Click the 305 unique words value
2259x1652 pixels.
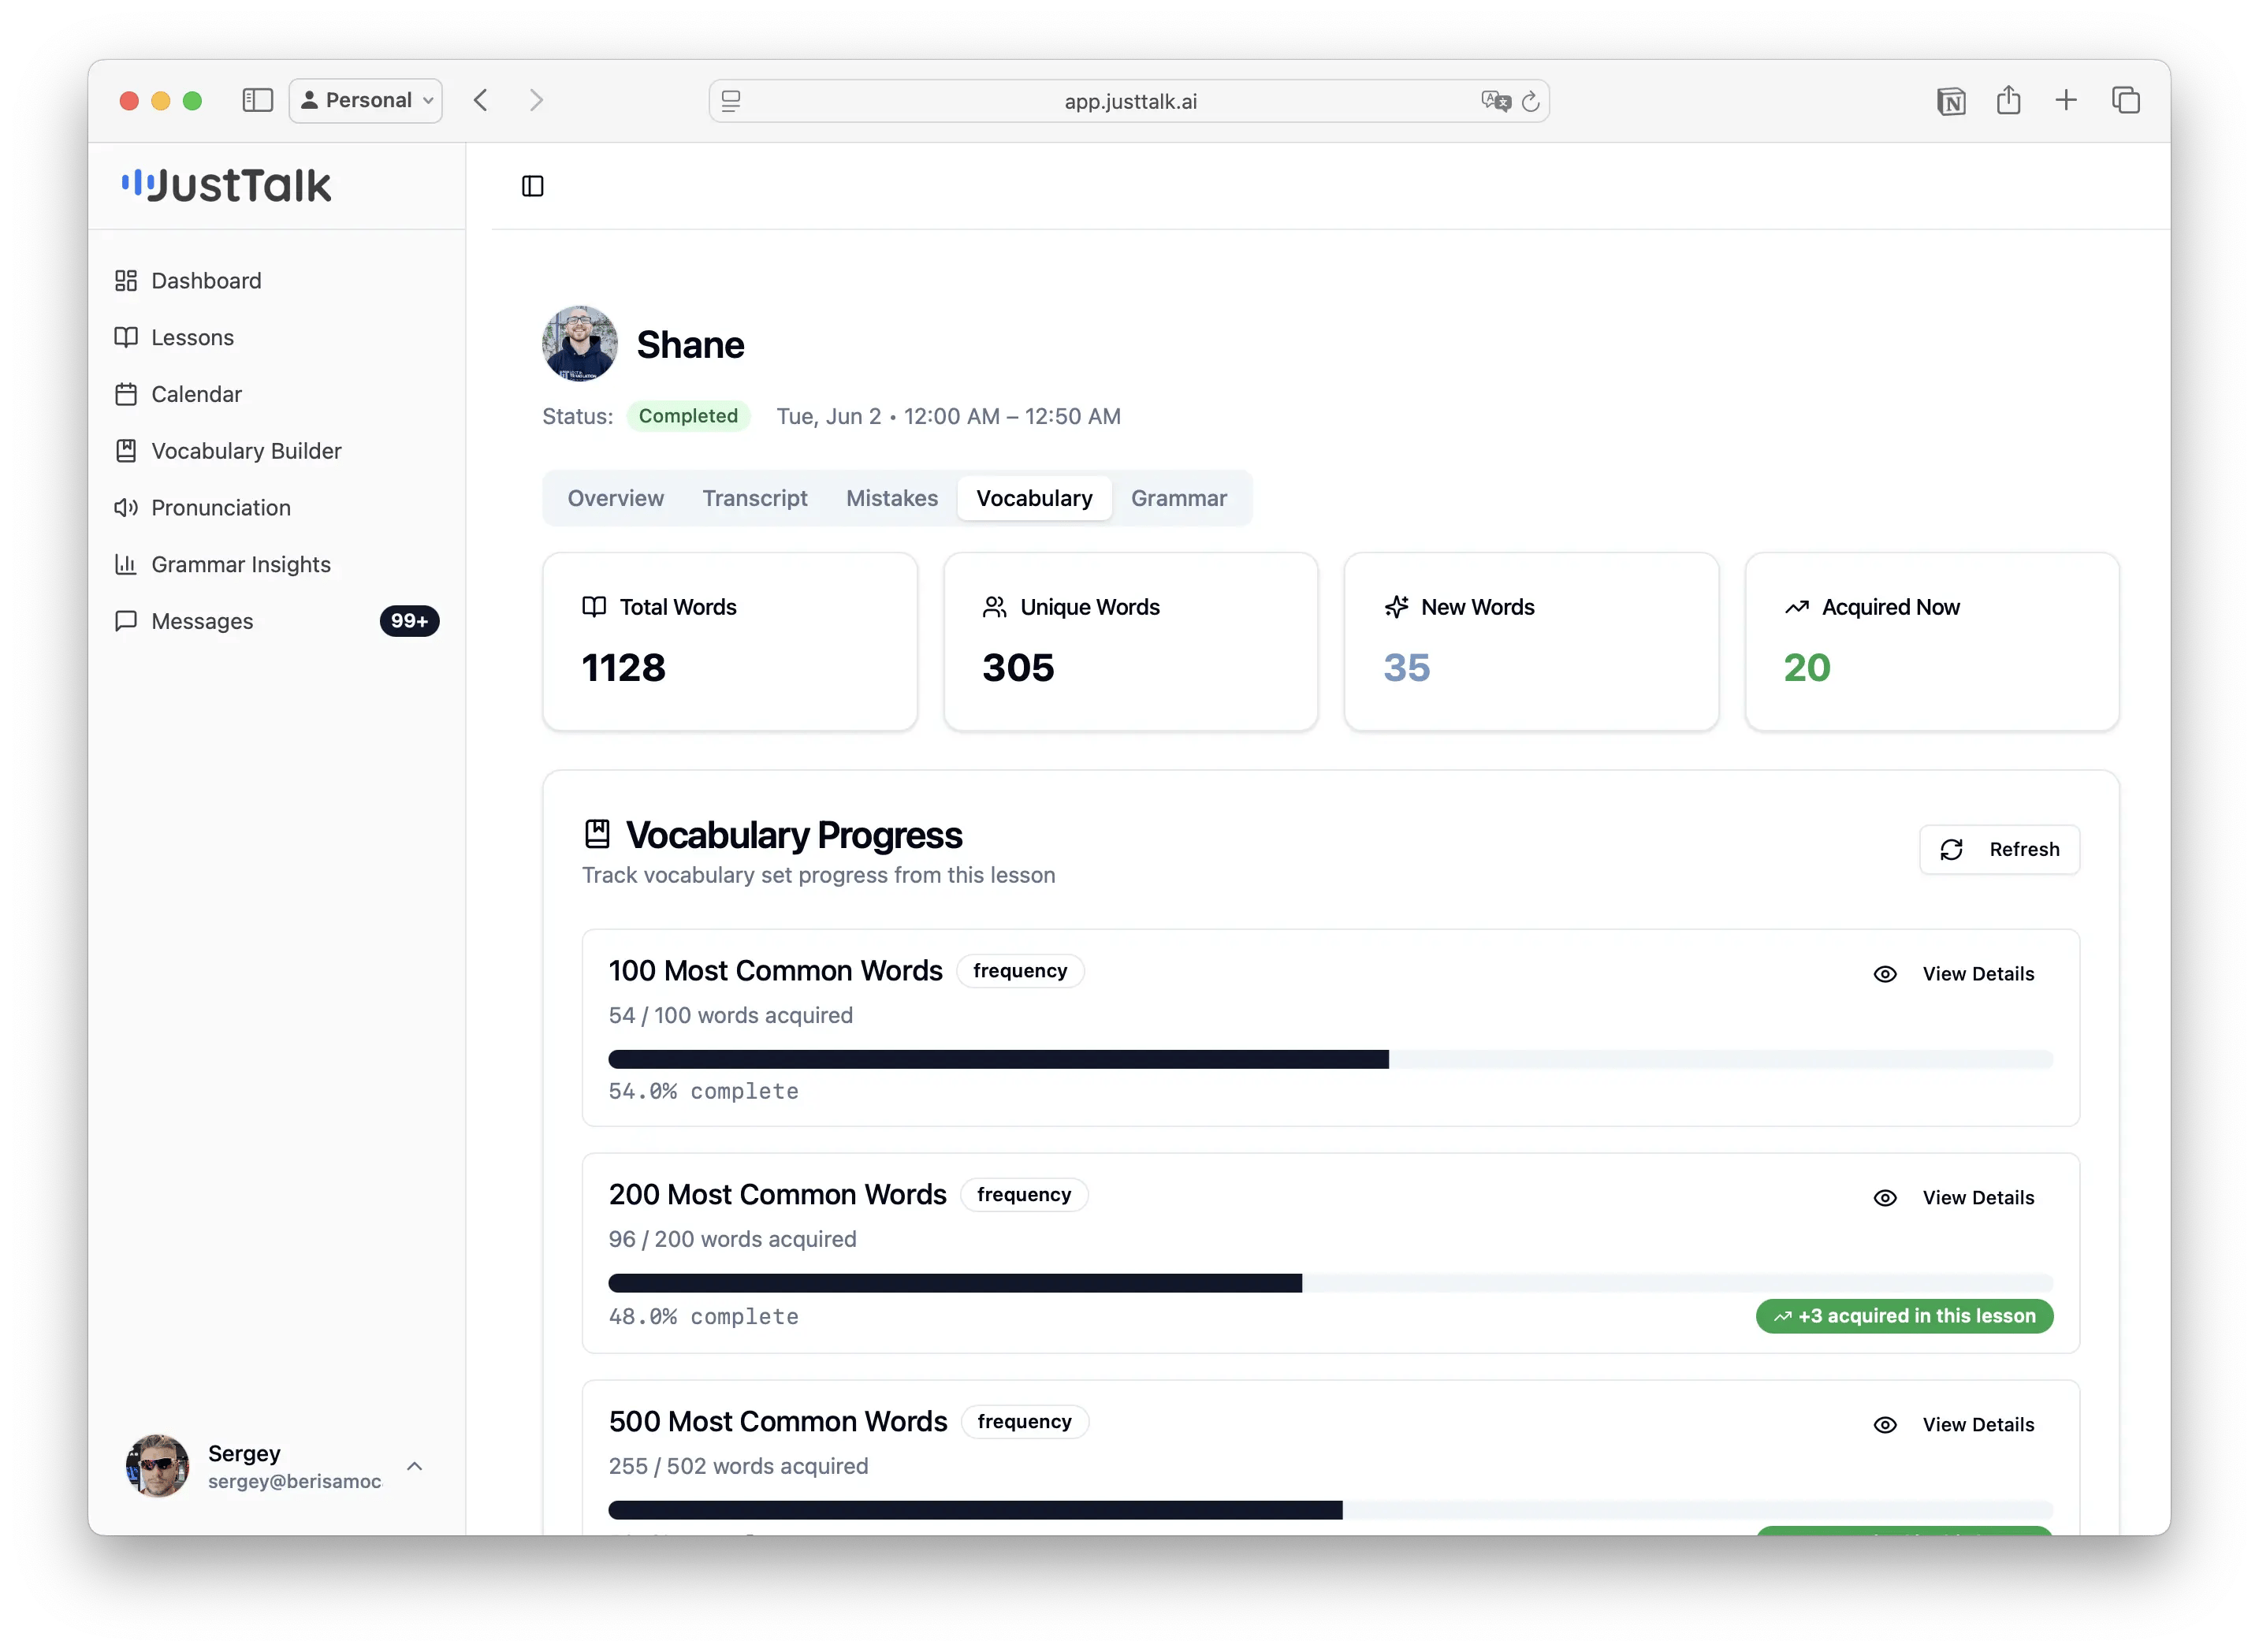click(x=1018, y=668)
